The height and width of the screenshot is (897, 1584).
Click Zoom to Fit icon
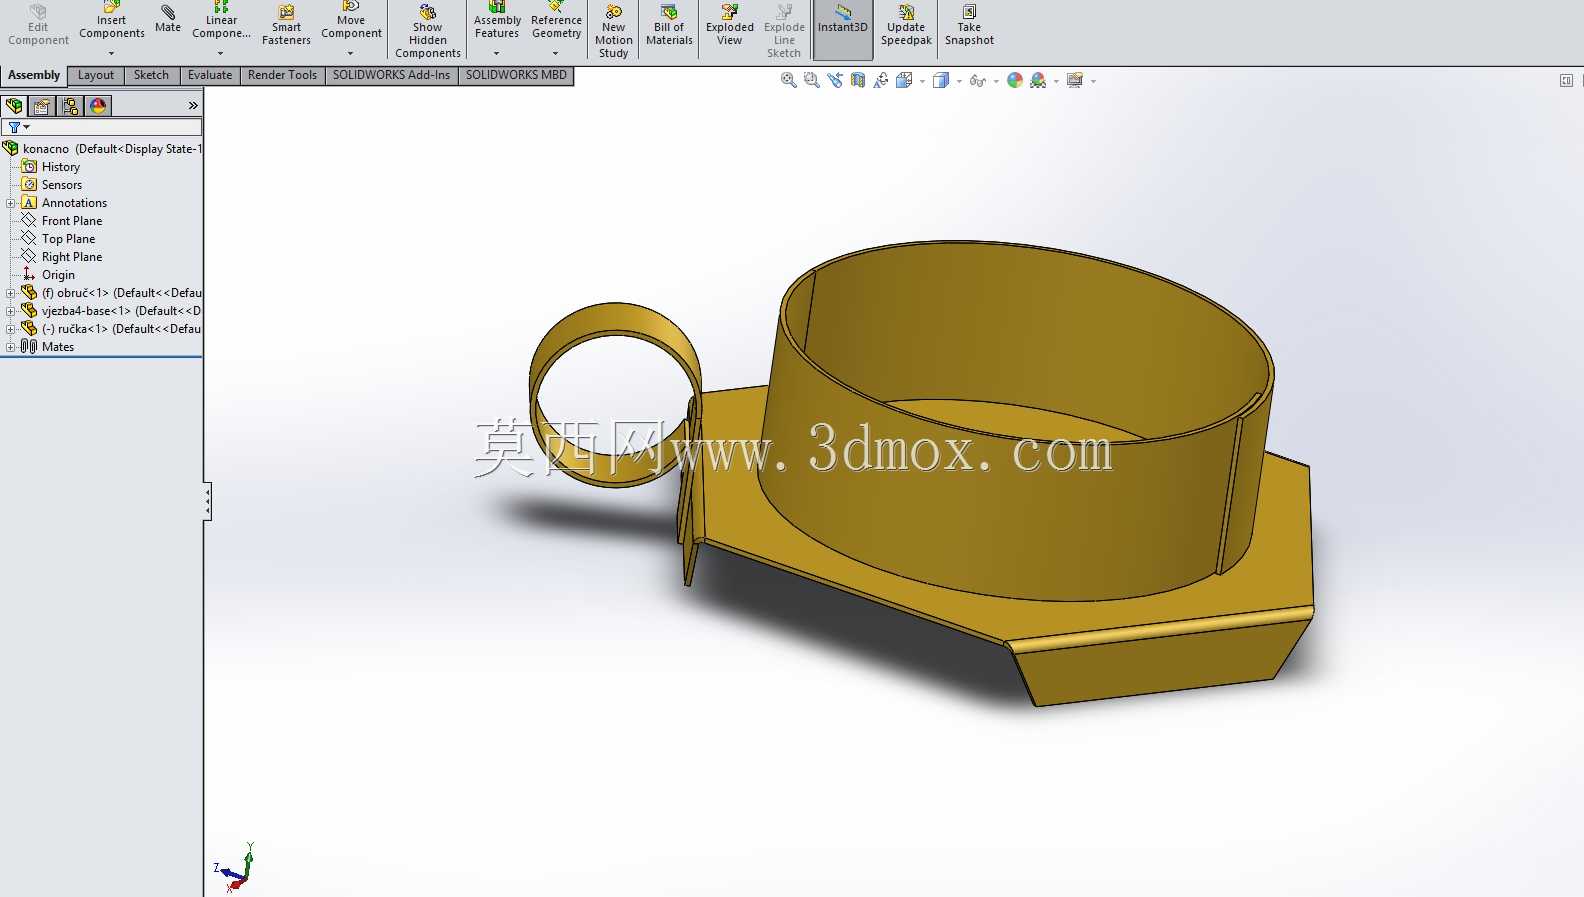(789, 80)
